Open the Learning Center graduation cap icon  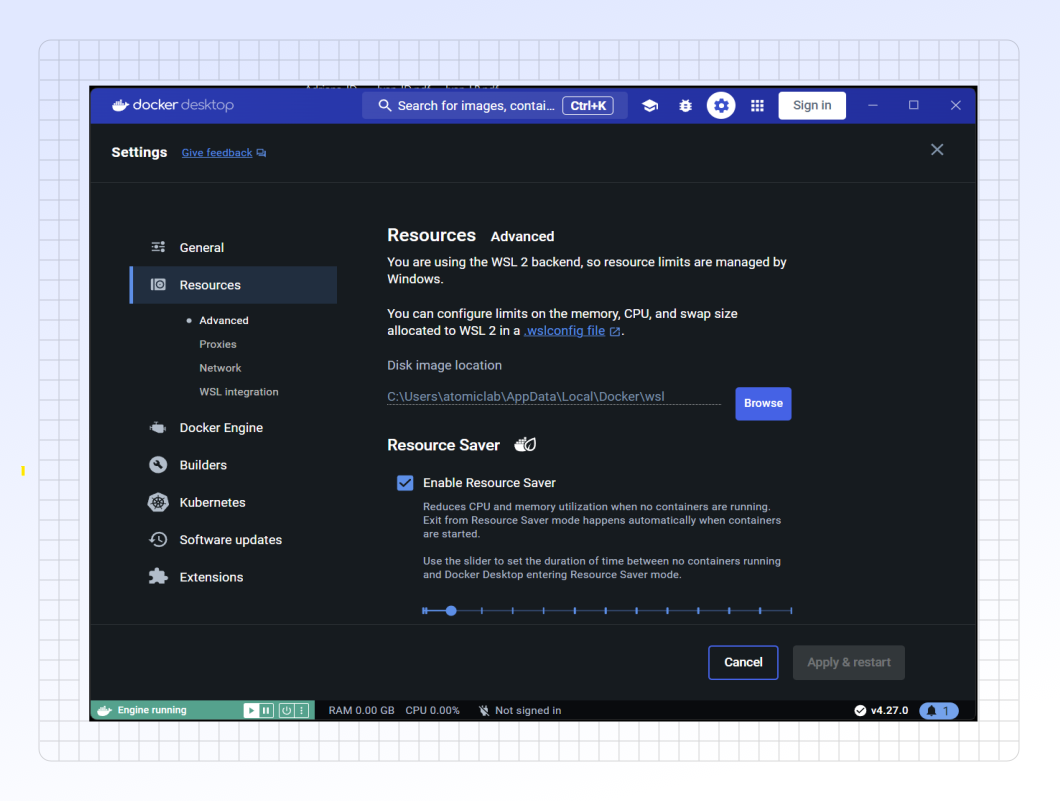click(x=650, y=106)
